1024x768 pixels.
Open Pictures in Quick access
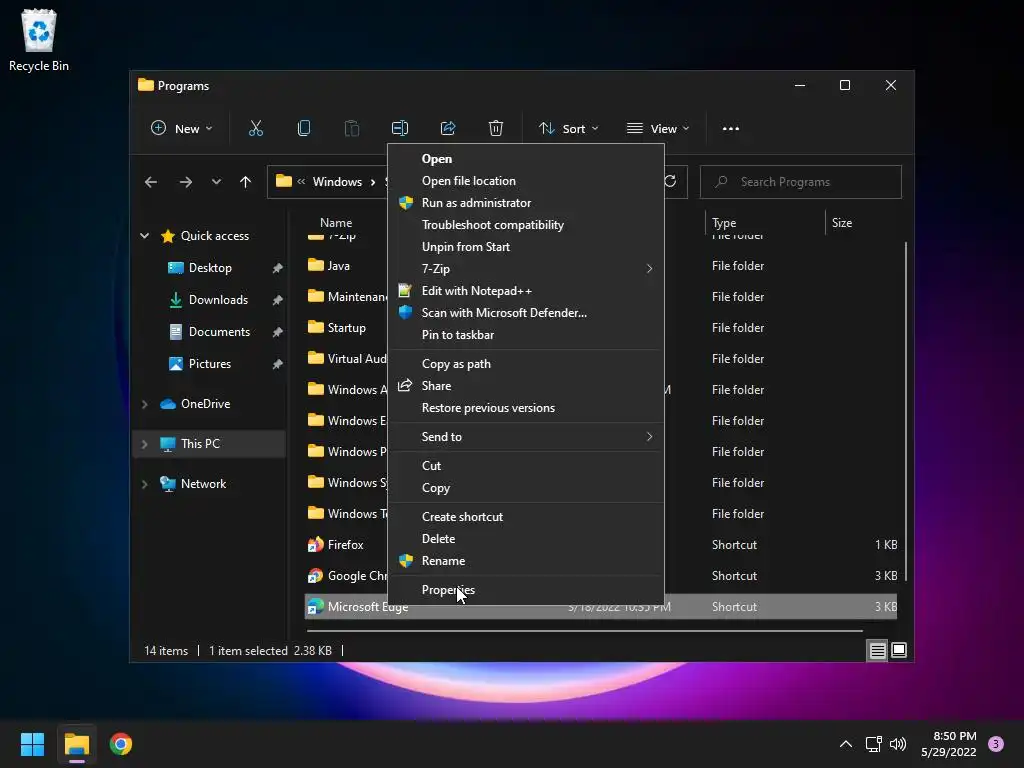210,364
